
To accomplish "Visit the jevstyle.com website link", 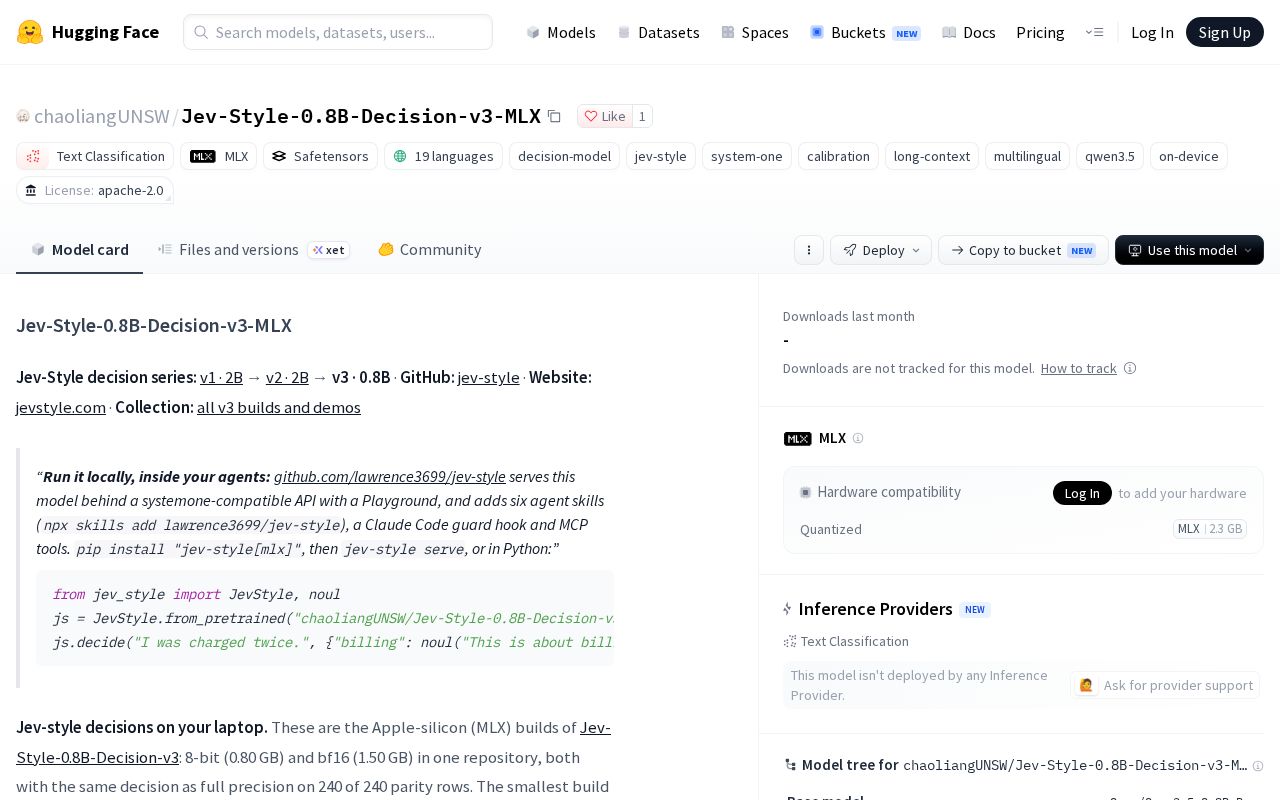I will click(x=61, y=407).
